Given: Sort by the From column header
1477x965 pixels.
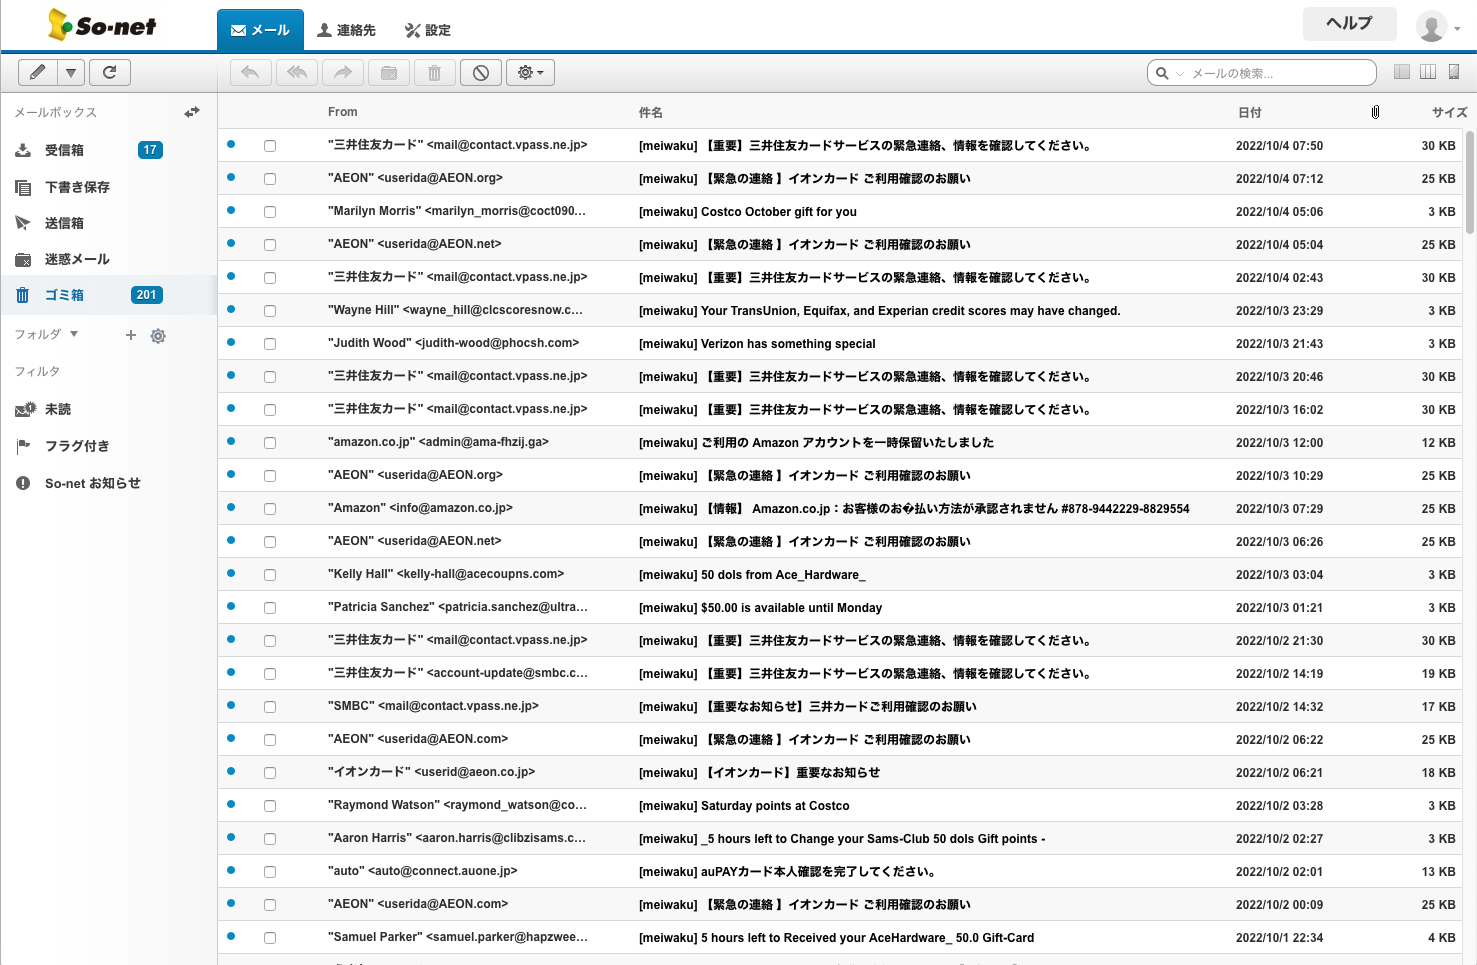Looking at the screenshot, I should [342, 112].
